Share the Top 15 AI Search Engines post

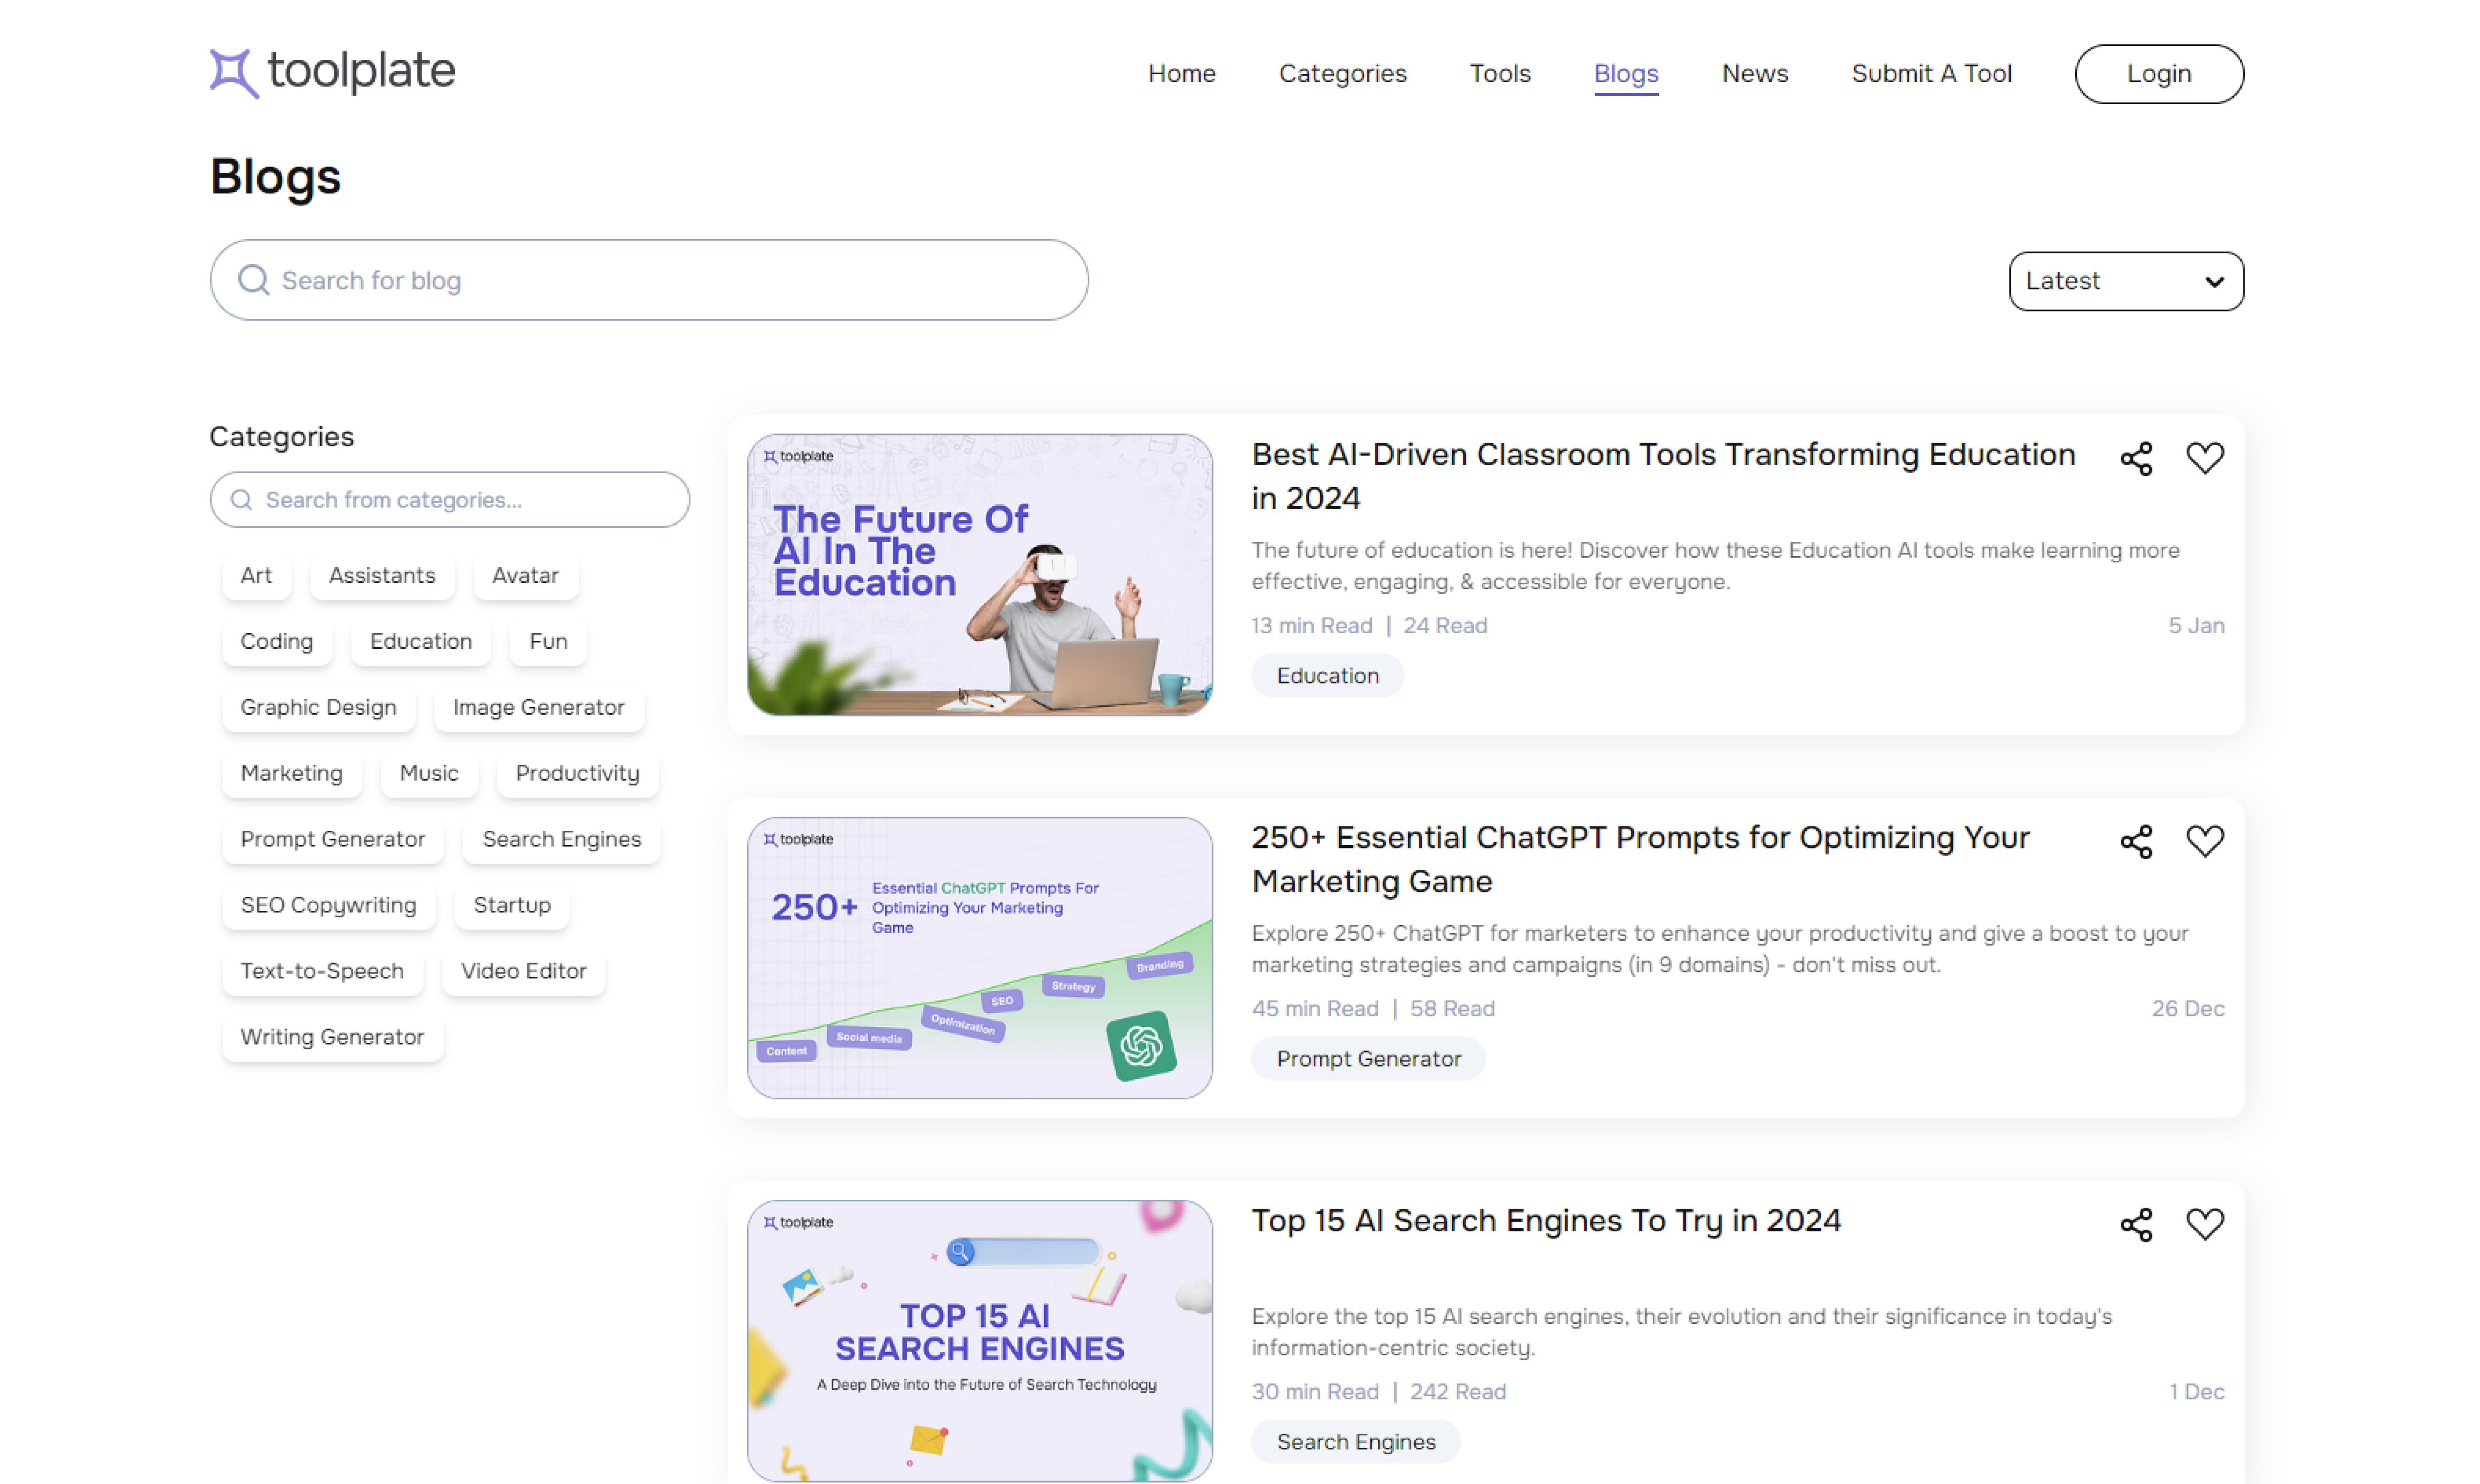click(2136, 1224)
